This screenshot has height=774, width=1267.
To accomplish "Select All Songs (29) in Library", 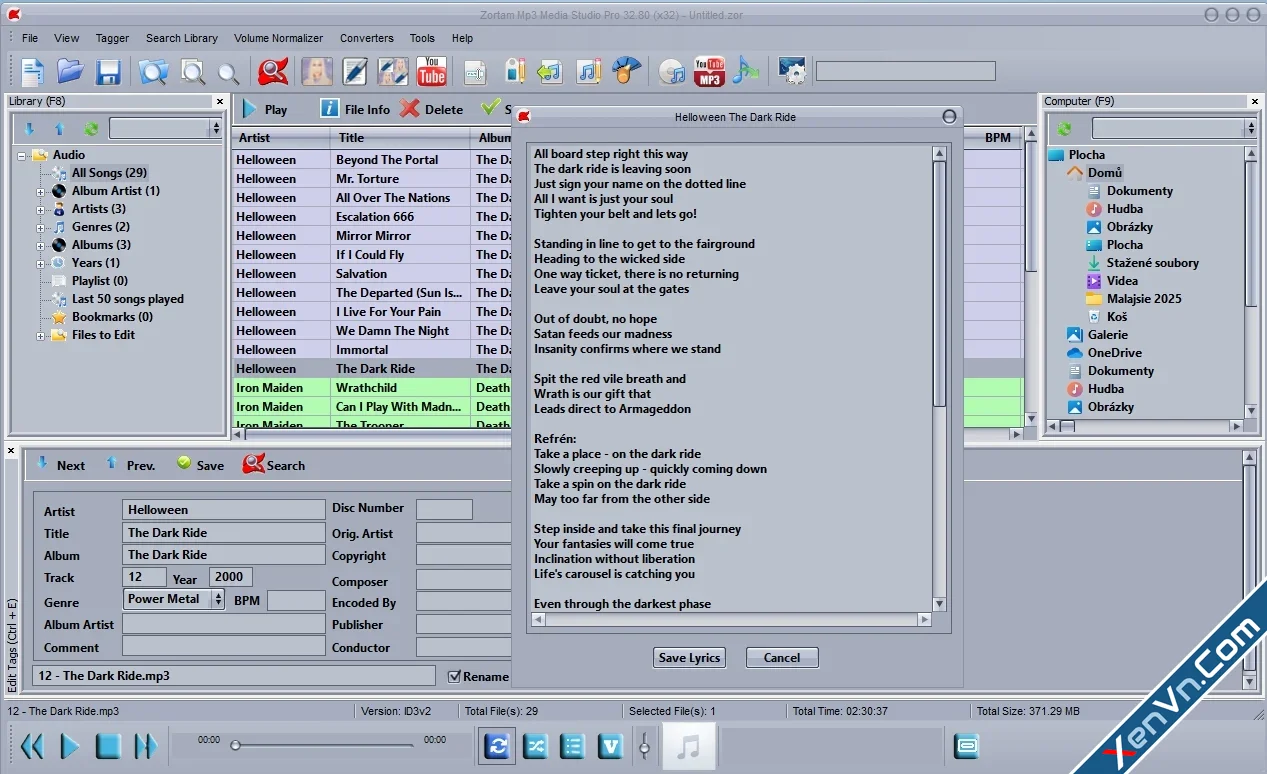I will (109, 173).
